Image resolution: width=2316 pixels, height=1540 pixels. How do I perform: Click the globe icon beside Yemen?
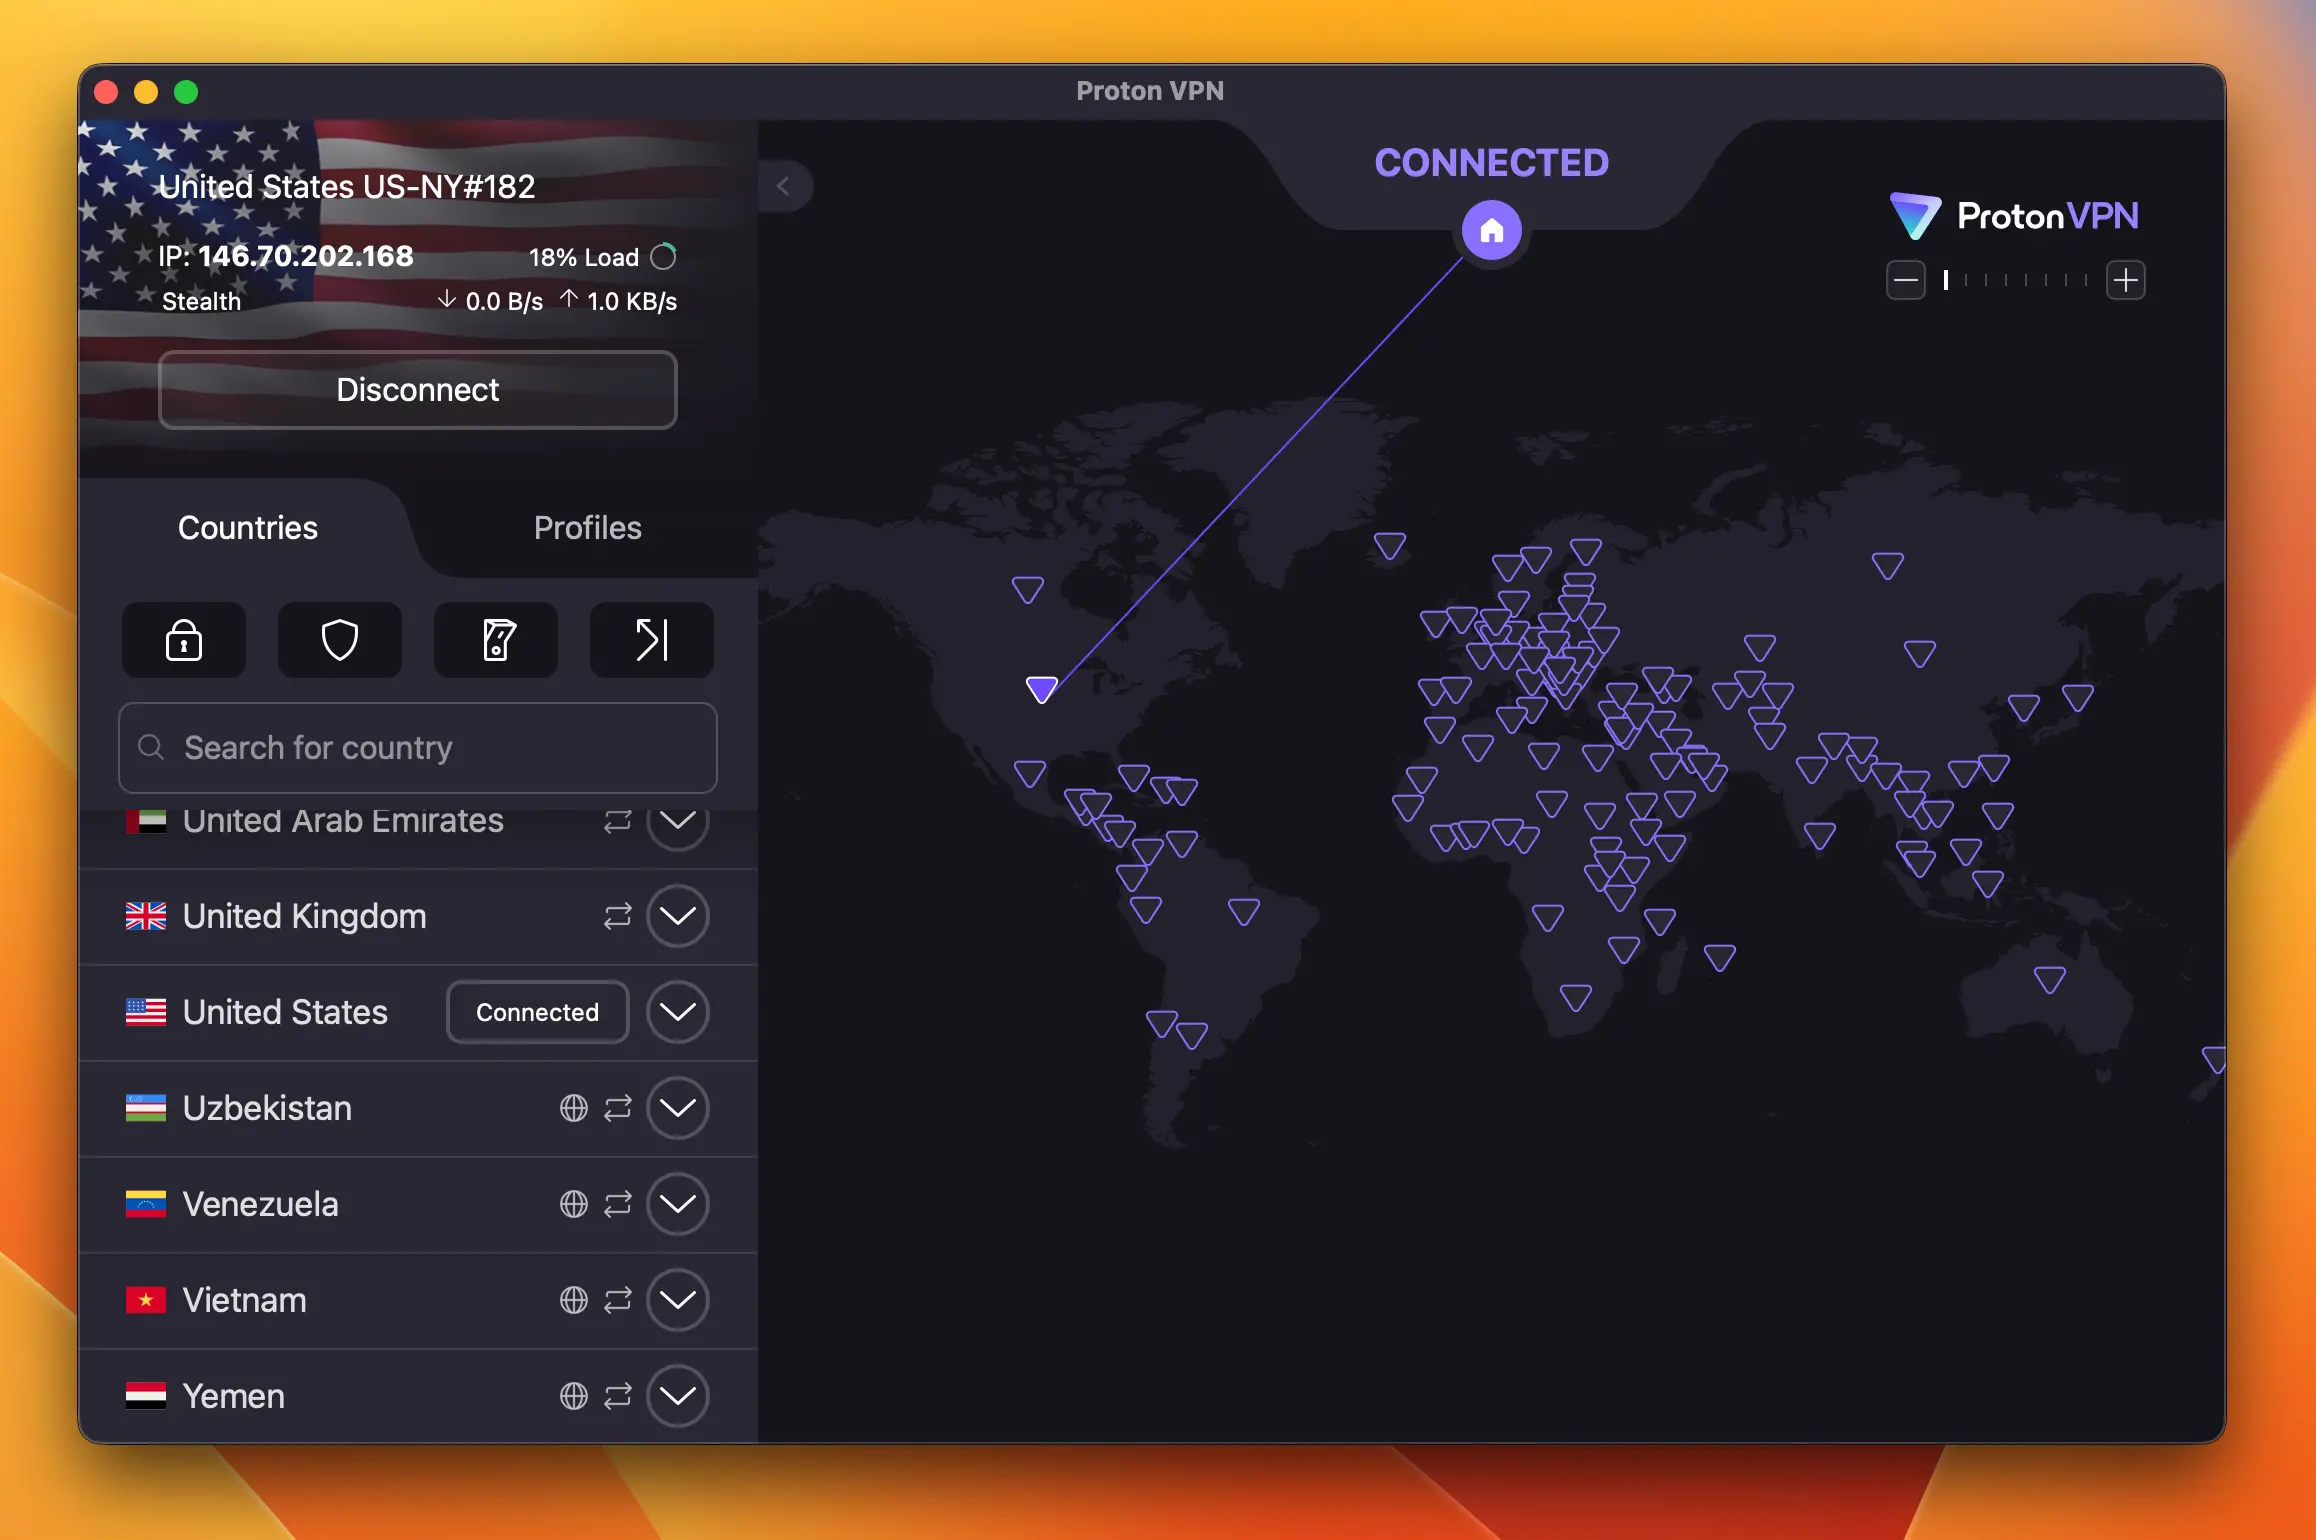point(572,1396)
